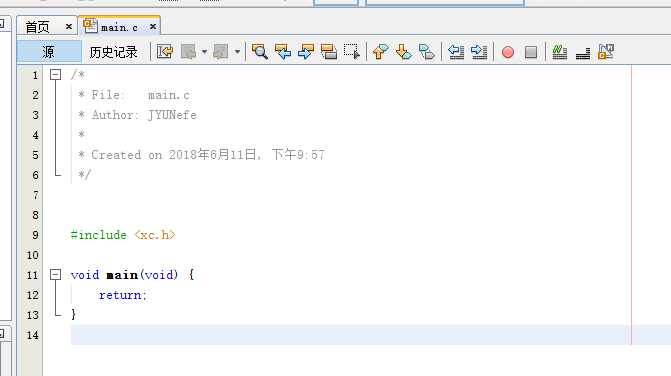The image size is (671, 376).
Task: Toggle highlight search icon
Action: click(329, 52)
